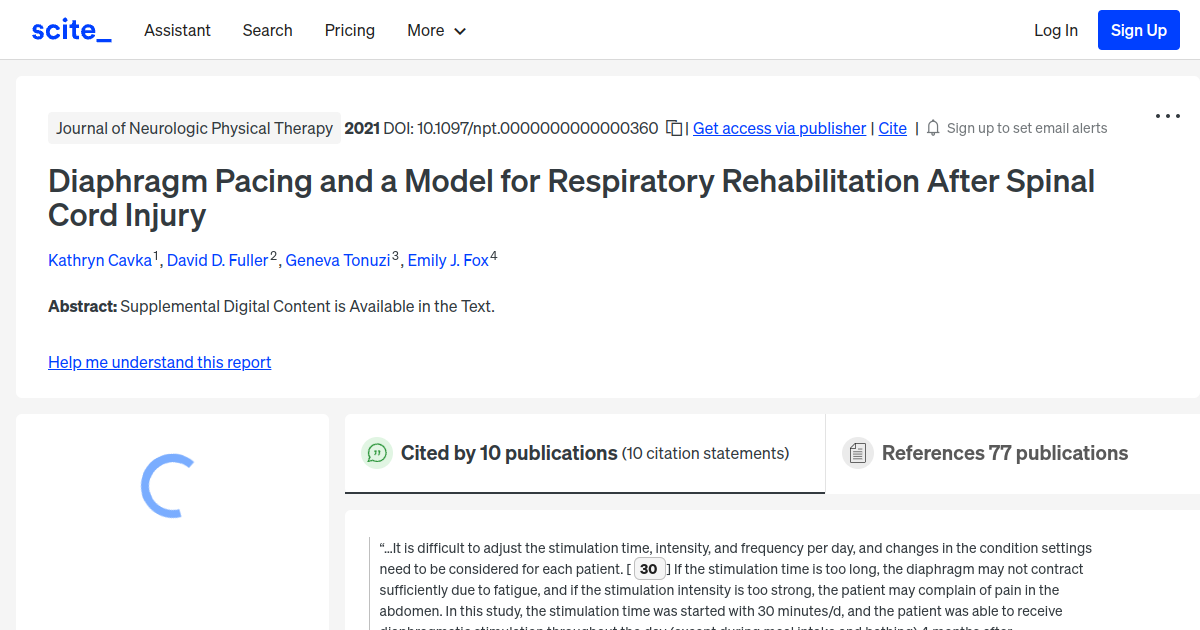The image size is (1200, 630).
Task: Click the References document icon
Action: pyautogui.click(x=857, y=452)
